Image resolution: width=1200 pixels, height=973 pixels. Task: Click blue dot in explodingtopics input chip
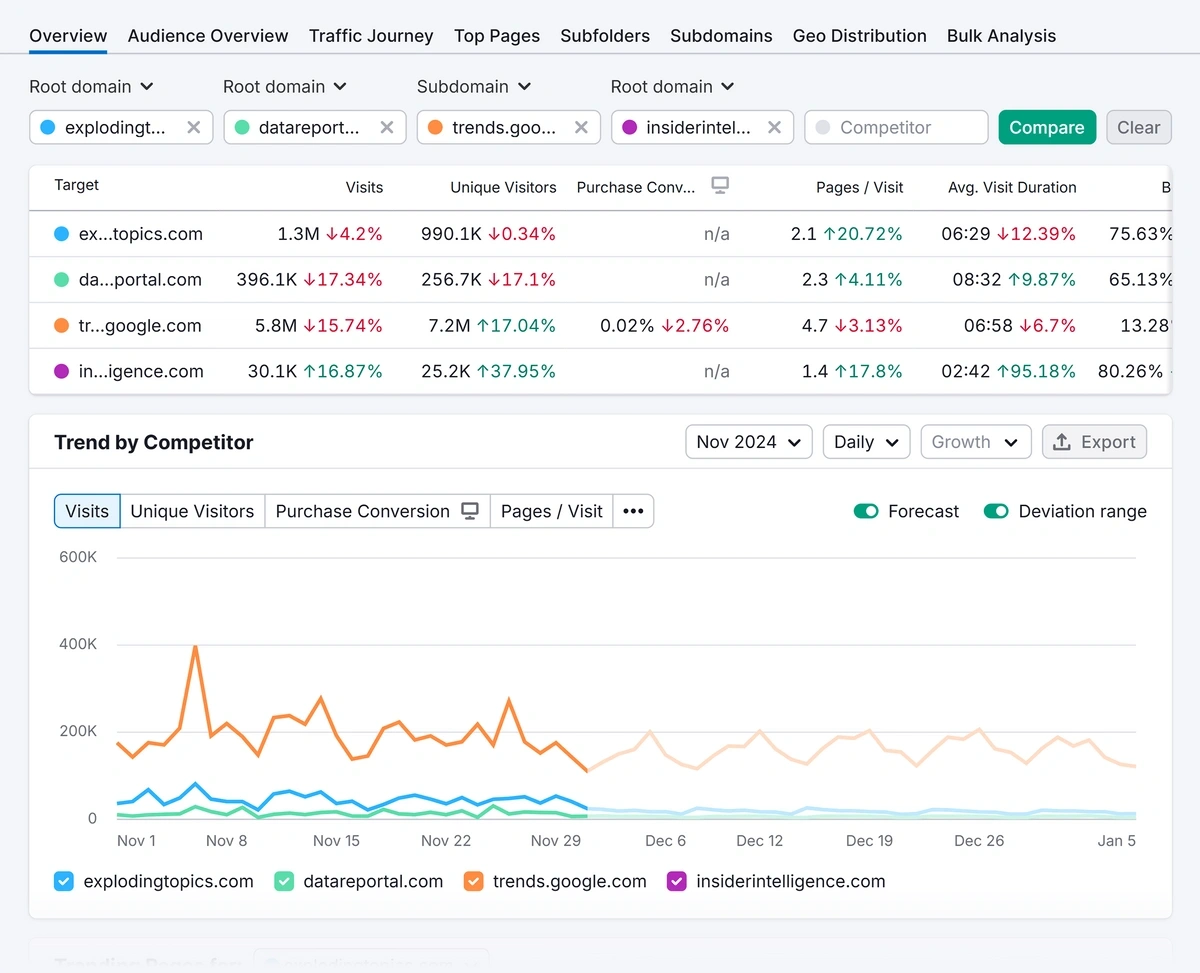tap(48, 127)
